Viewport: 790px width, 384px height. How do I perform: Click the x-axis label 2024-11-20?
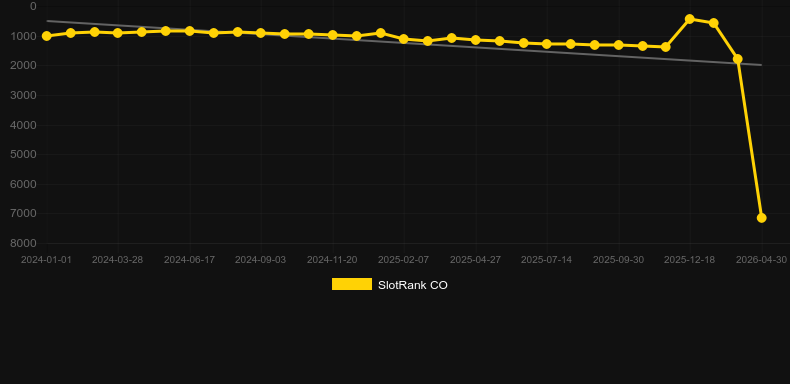point(333,260)
